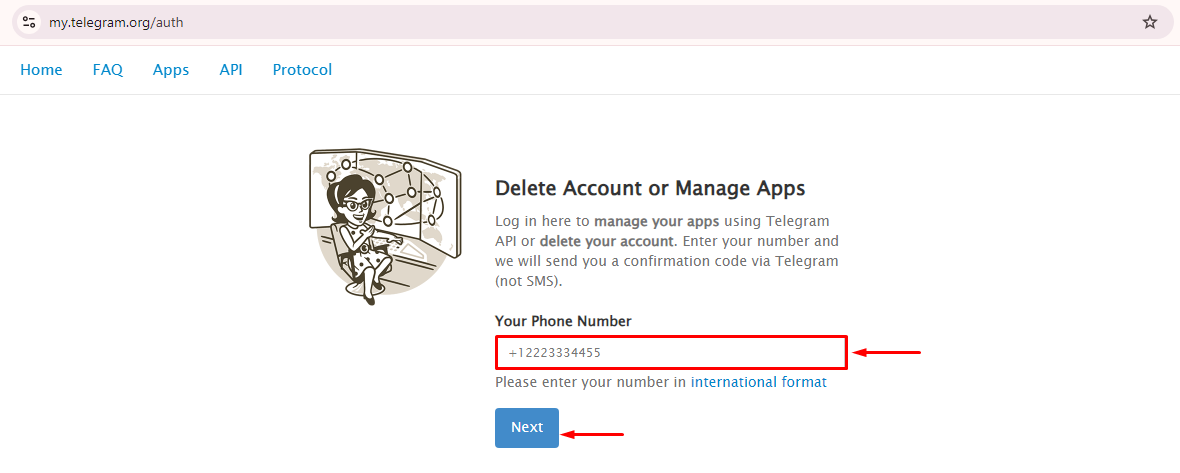Image resolution: width=1180 pixels, height=473 pixels.
Task: Open the Protocol navigation link
Action: click(x=302, y=70)
